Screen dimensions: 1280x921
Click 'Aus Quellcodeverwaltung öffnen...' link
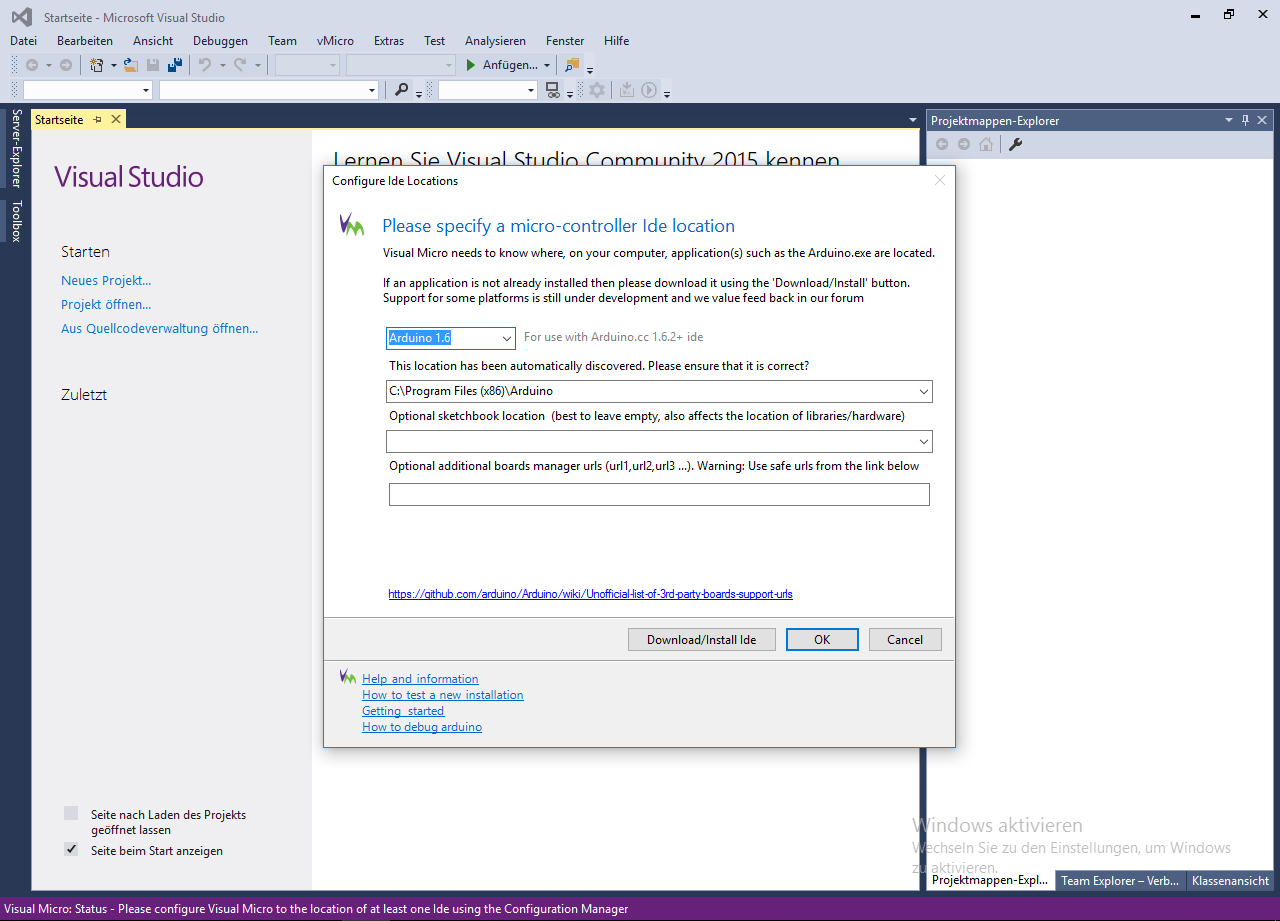(159, 329)
